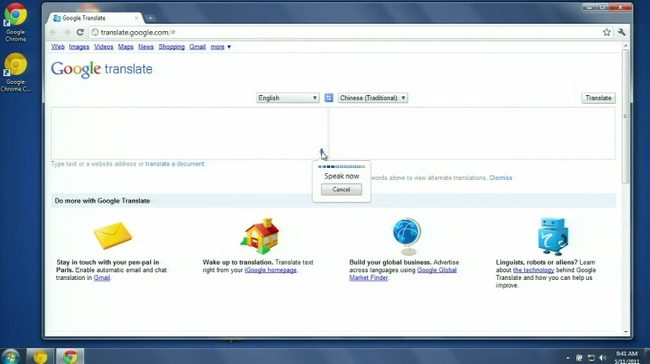Open Chinese (Traditional) target language dropdown
Image resolution: width=650 pixels, height=364 pixels.
373,98
